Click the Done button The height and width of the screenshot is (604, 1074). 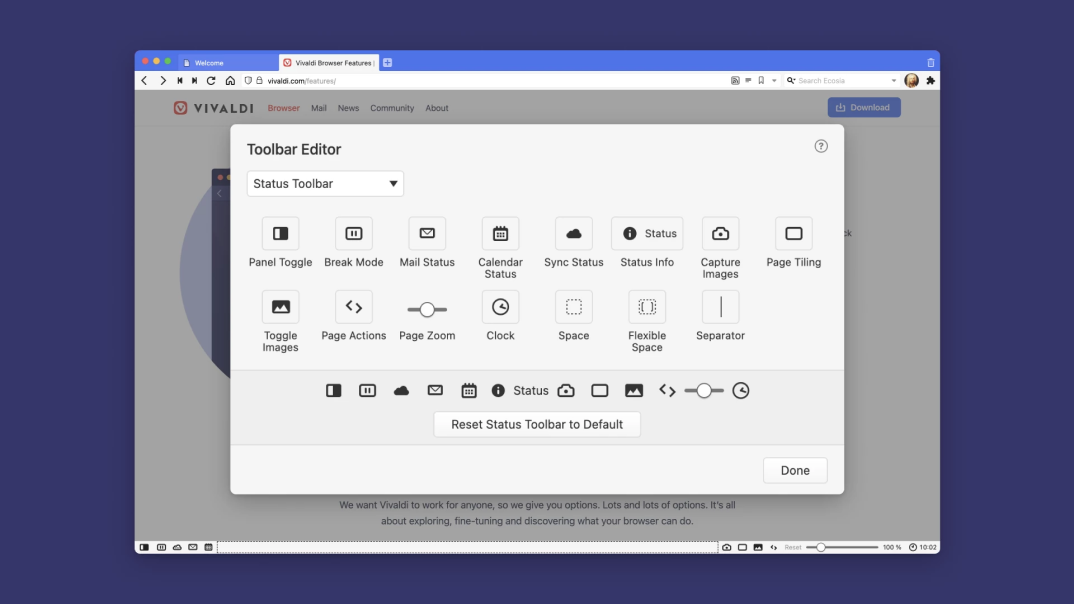tap(795, 470)
